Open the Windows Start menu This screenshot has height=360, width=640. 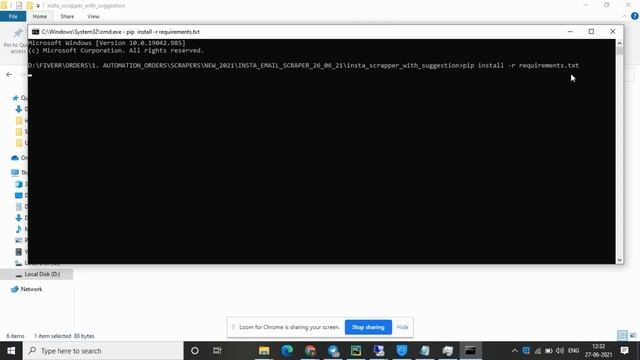pos(11,351)
